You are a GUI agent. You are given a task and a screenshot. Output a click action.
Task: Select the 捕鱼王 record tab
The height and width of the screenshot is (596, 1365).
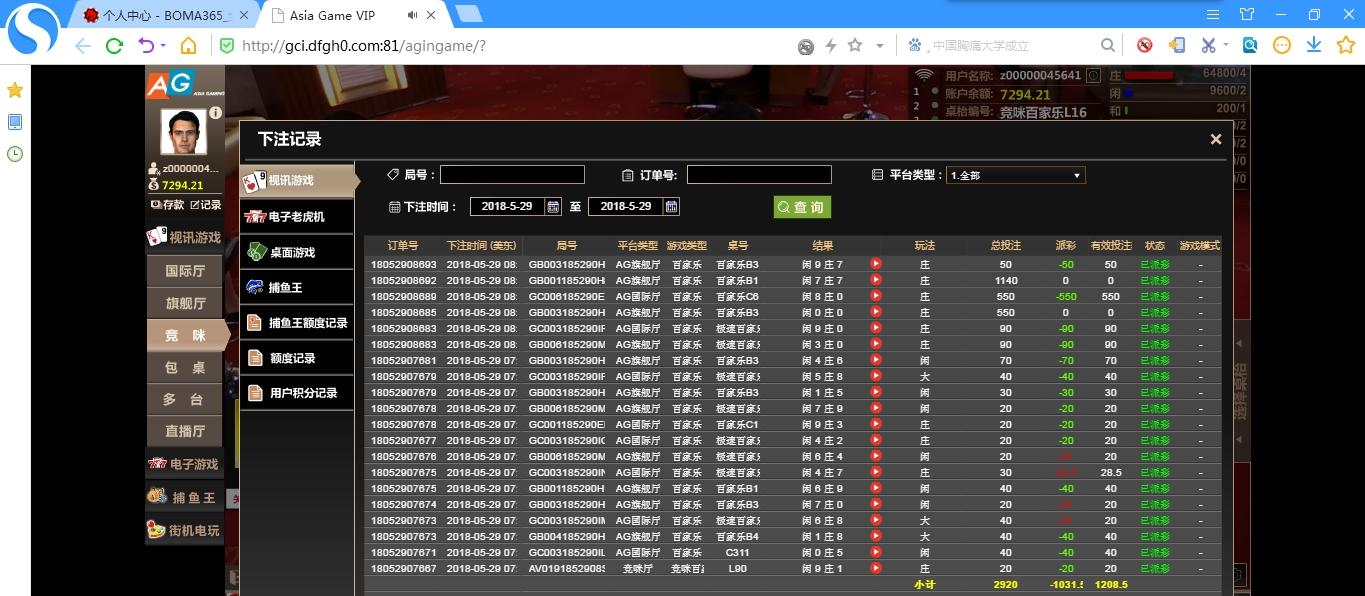point(297,287)
